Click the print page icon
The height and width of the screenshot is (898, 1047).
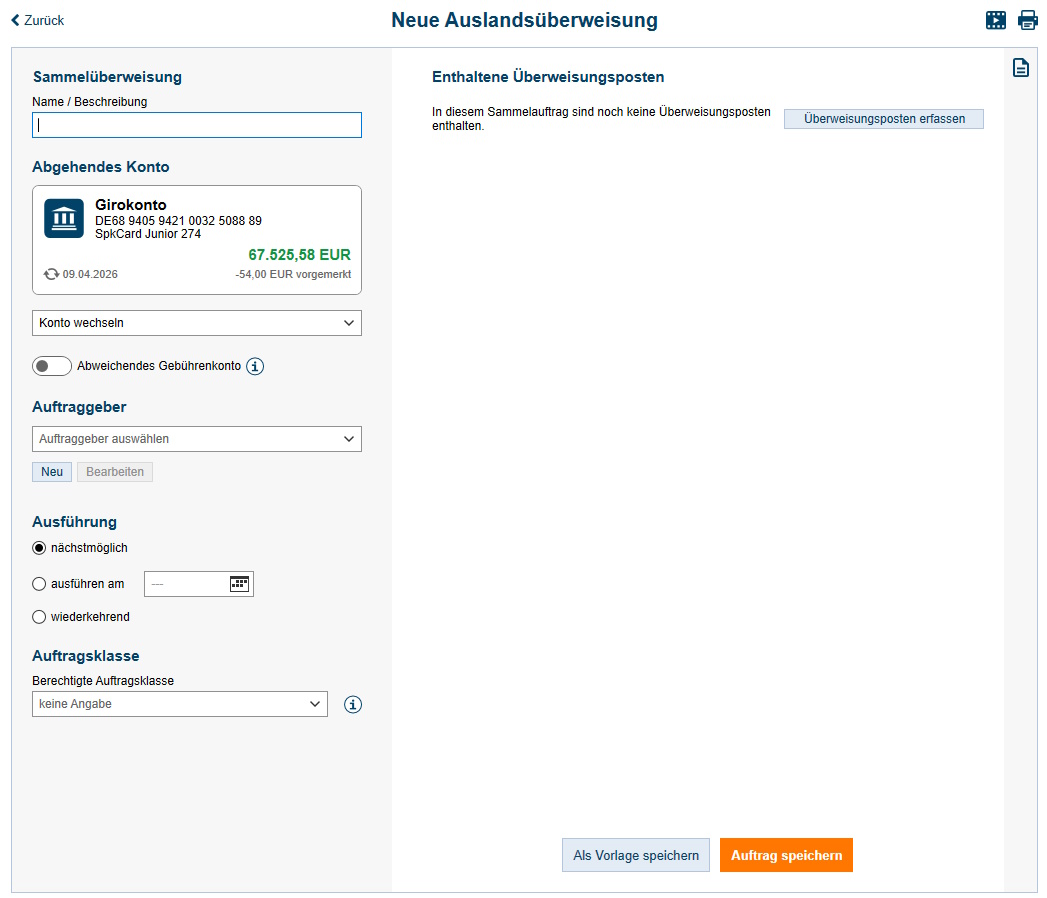click(x=1027, y=20)
